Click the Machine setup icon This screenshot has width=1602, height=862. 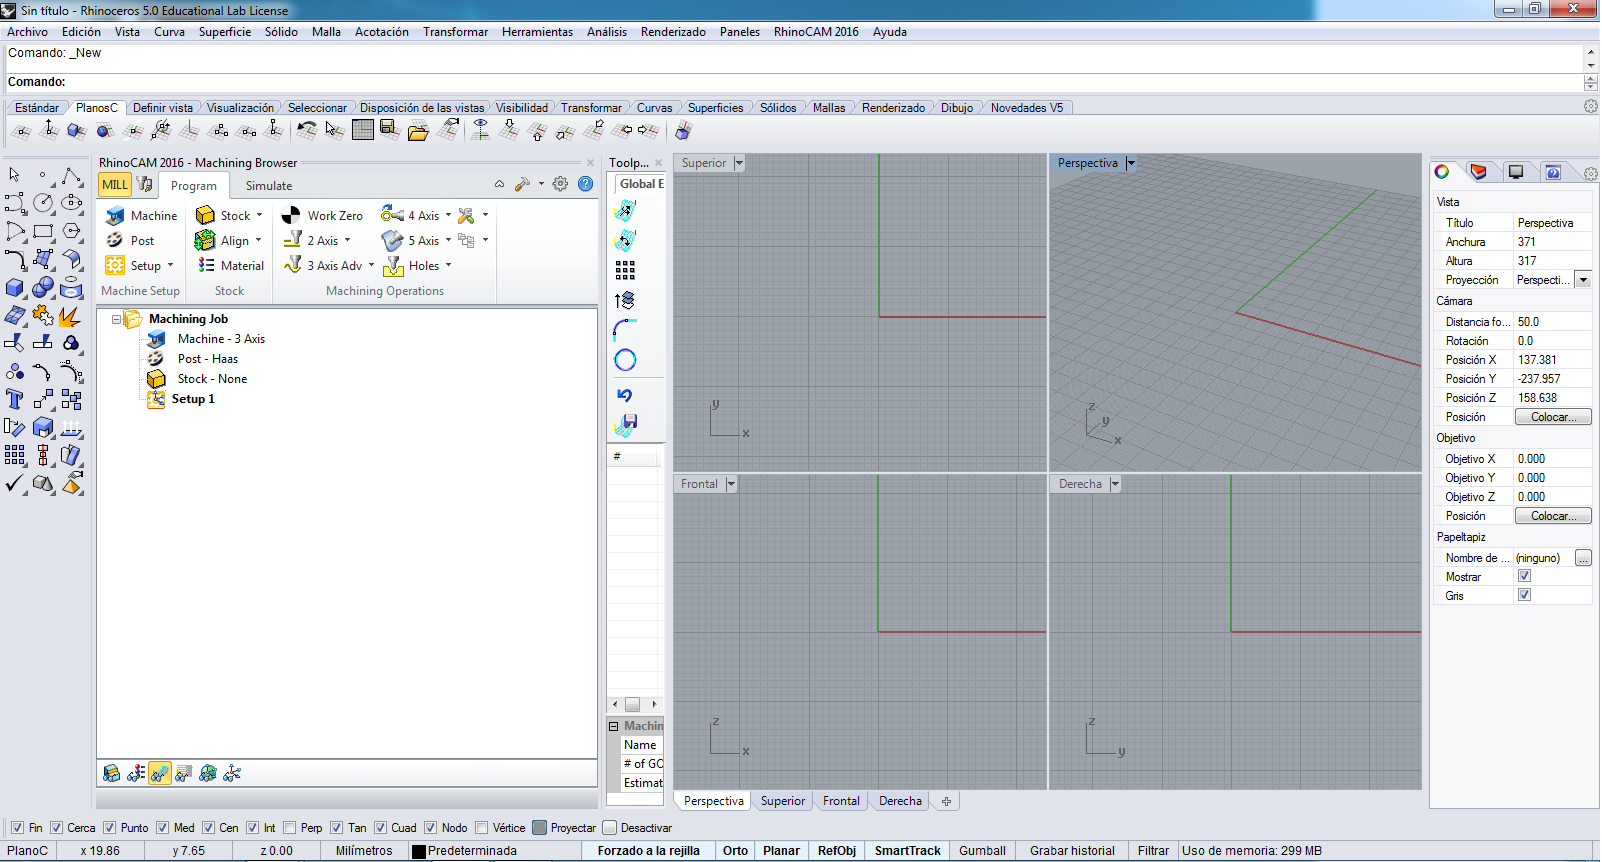[x=115, y=215]
